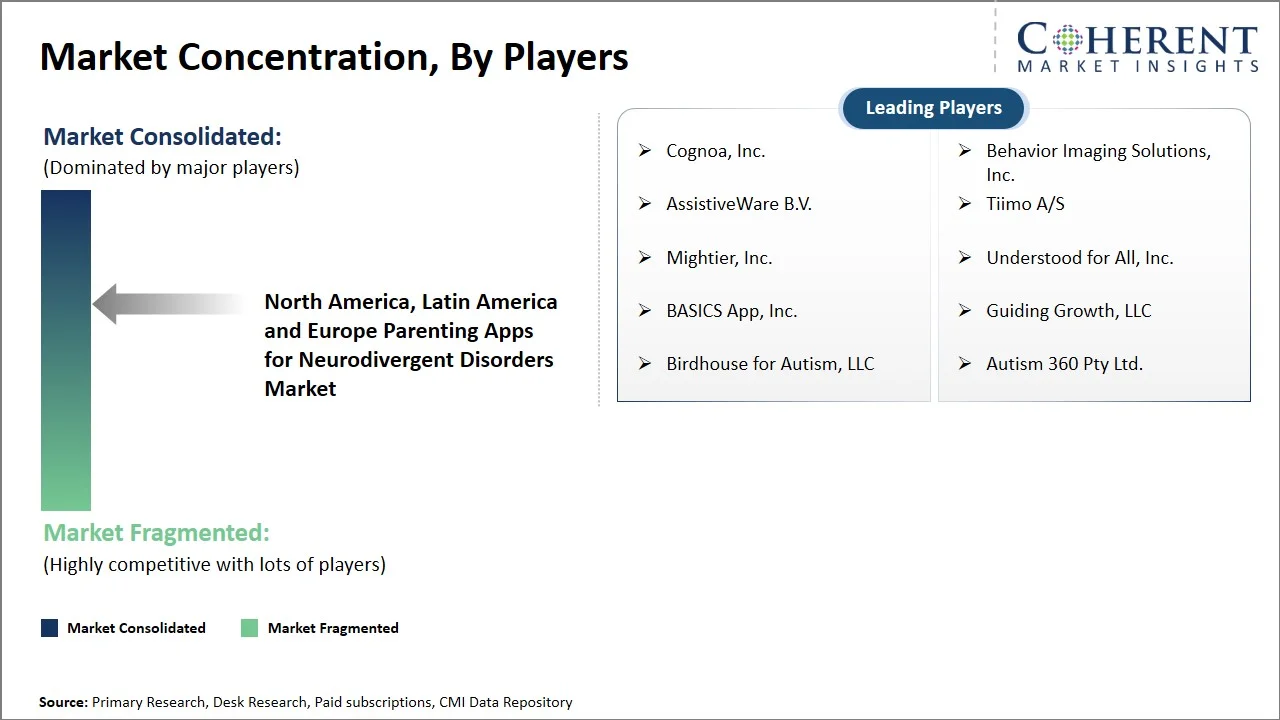The height and width of the screenshot is (720, 1280).
Task: Click the dark blue Market Consolidated legend swatch
Action: [x=49, y=628]
